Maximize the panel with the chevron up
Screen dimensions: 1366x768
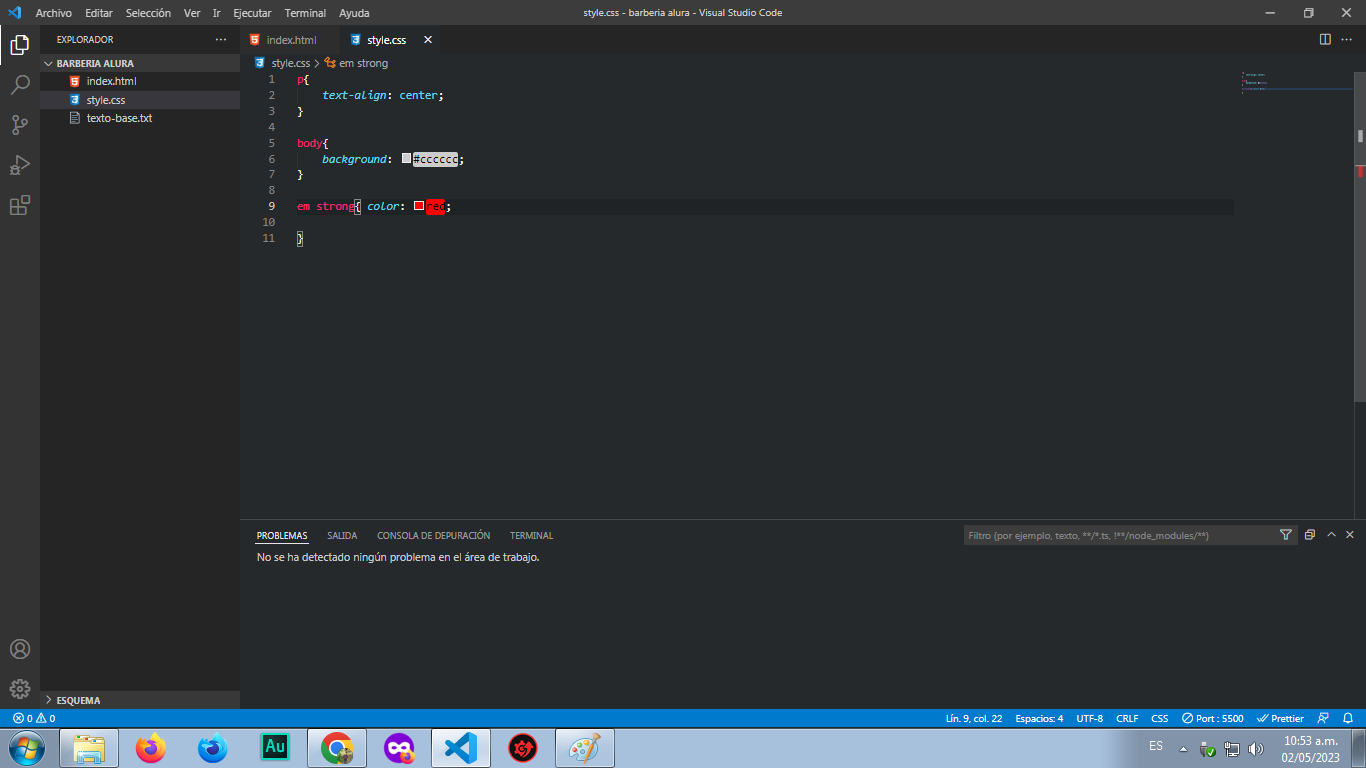point(1331,535)
